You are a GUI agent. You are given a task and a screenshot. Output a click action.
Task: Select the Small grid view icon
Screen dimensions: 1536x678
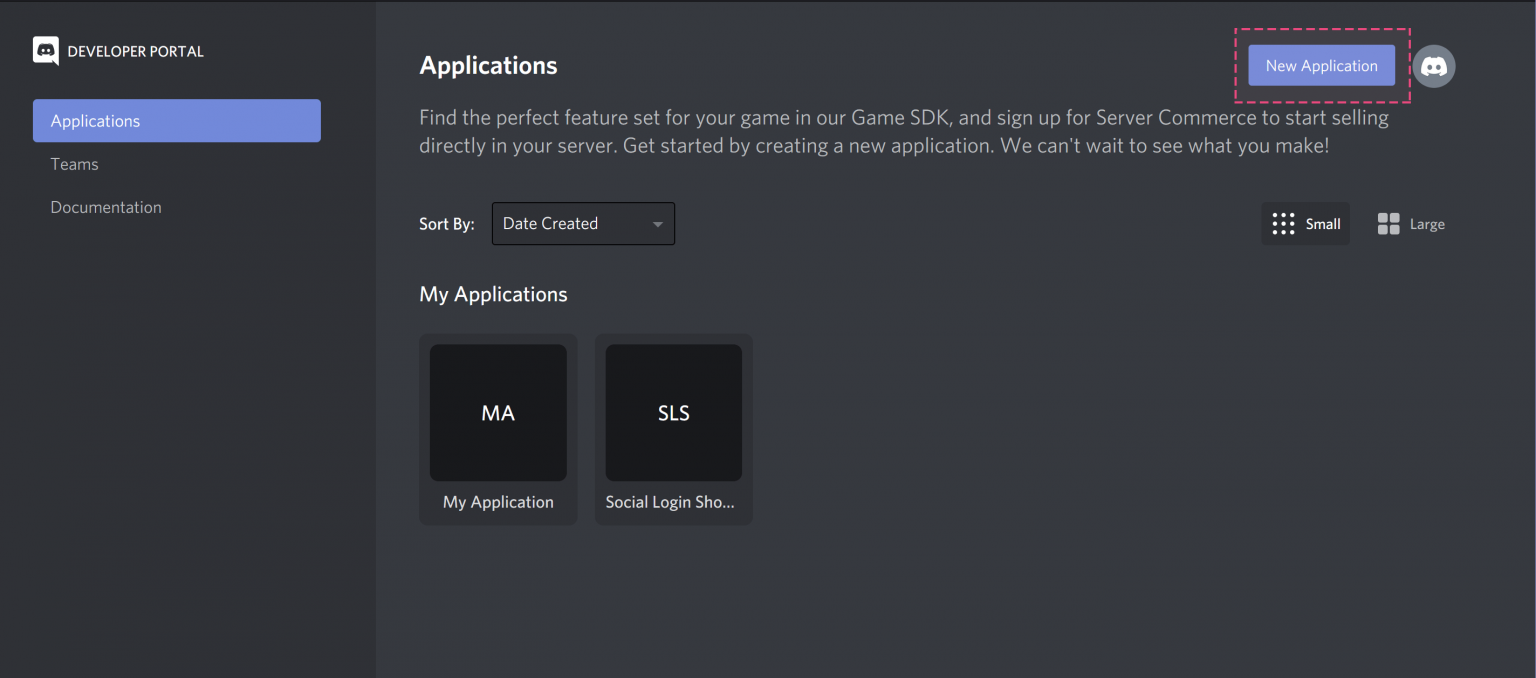tap(1305, 223)
